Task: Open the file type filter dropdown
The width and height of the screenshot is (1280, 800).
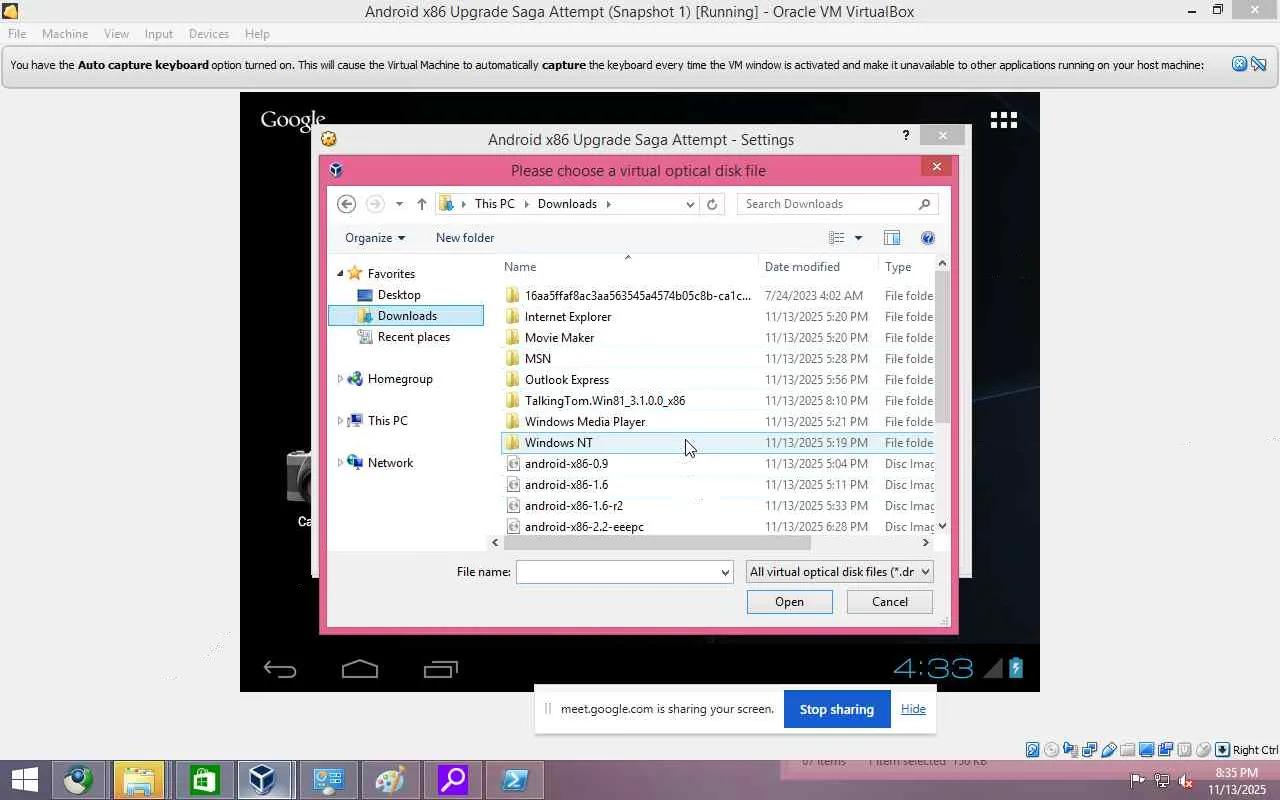Action: (x=839, y=572)
